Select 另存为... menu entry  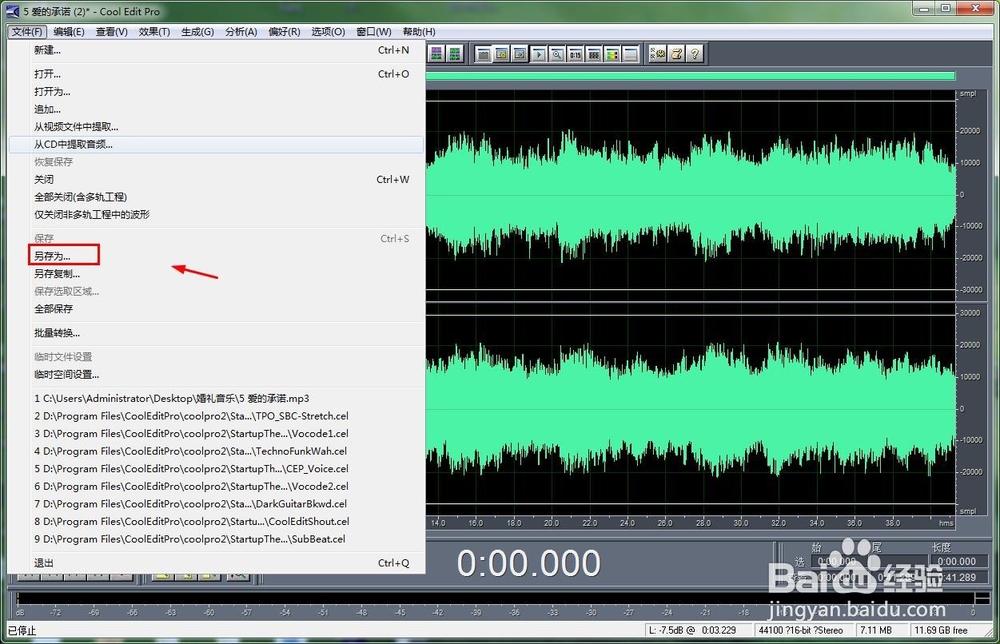(x=217, y=256)
